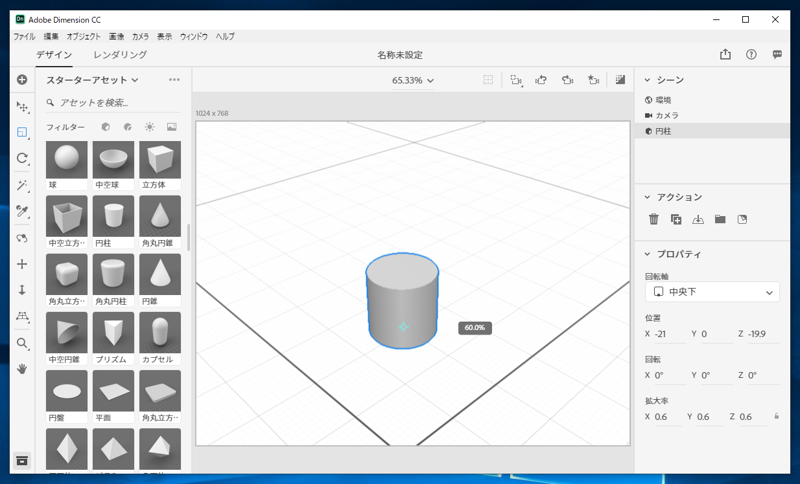The width and height of the screenshot is (800, 484).
Task: Click the scale X value 0.6 field
Action: (x=668, y=417)
